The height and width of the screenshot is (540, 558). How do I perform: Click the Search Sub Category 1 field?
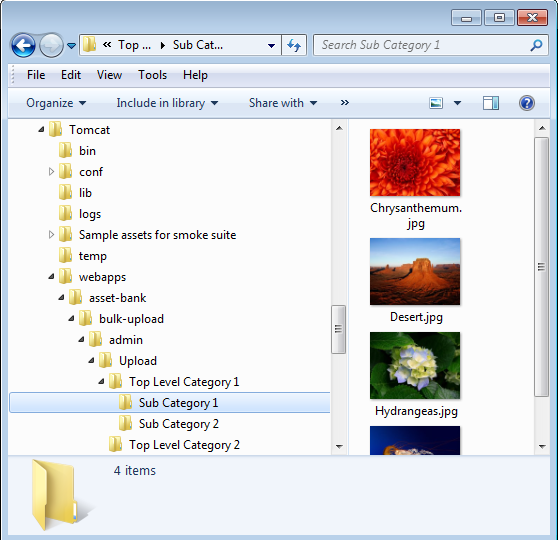pos(423,45)
